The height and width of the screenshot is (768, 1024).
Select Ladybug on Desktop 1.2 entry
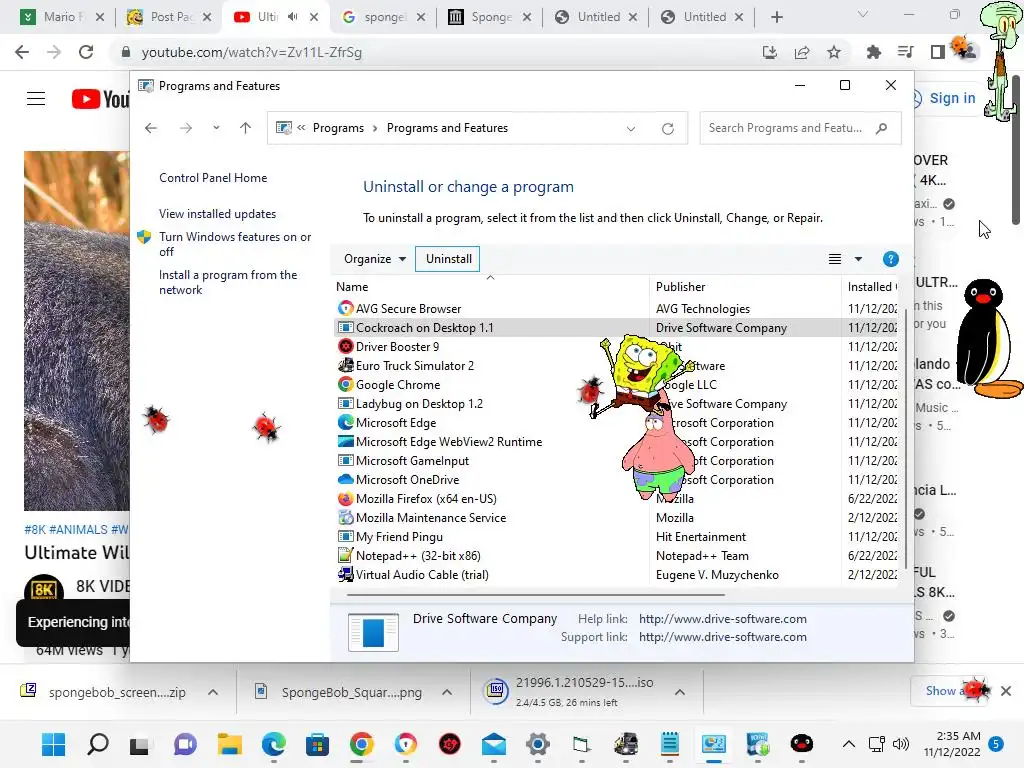419,404
